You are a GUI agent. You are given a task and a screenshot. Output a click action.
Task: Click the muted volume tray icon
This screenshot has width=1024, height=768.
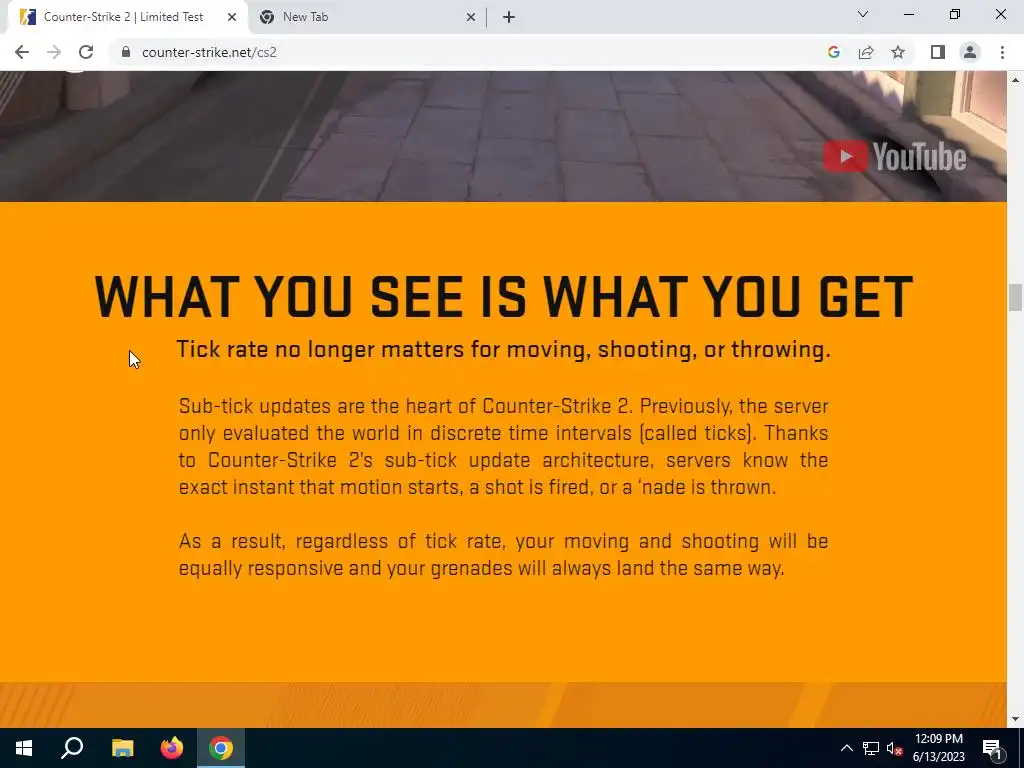tap(895, 748)
